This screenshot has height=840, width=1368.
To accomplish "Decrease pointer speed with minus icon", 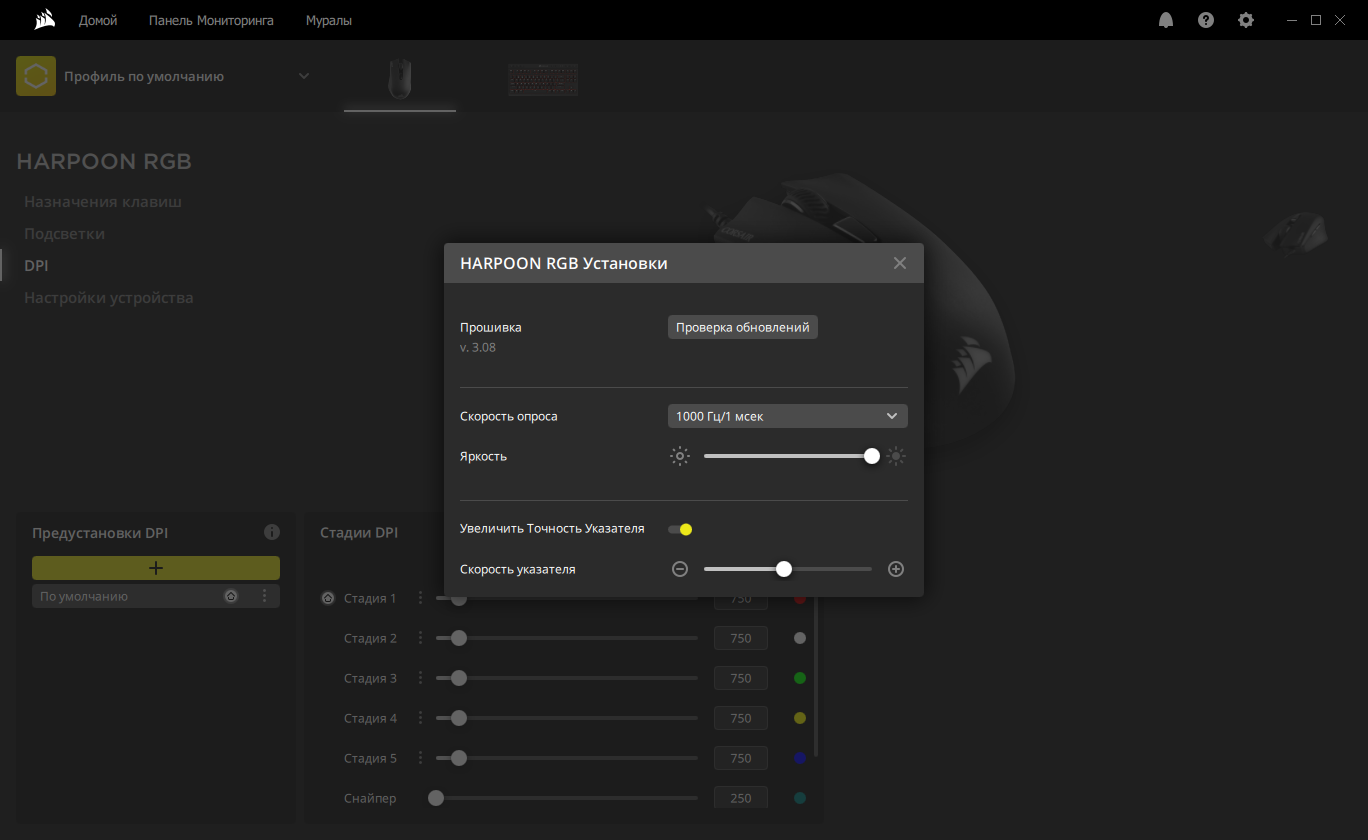I will [680, 569].
